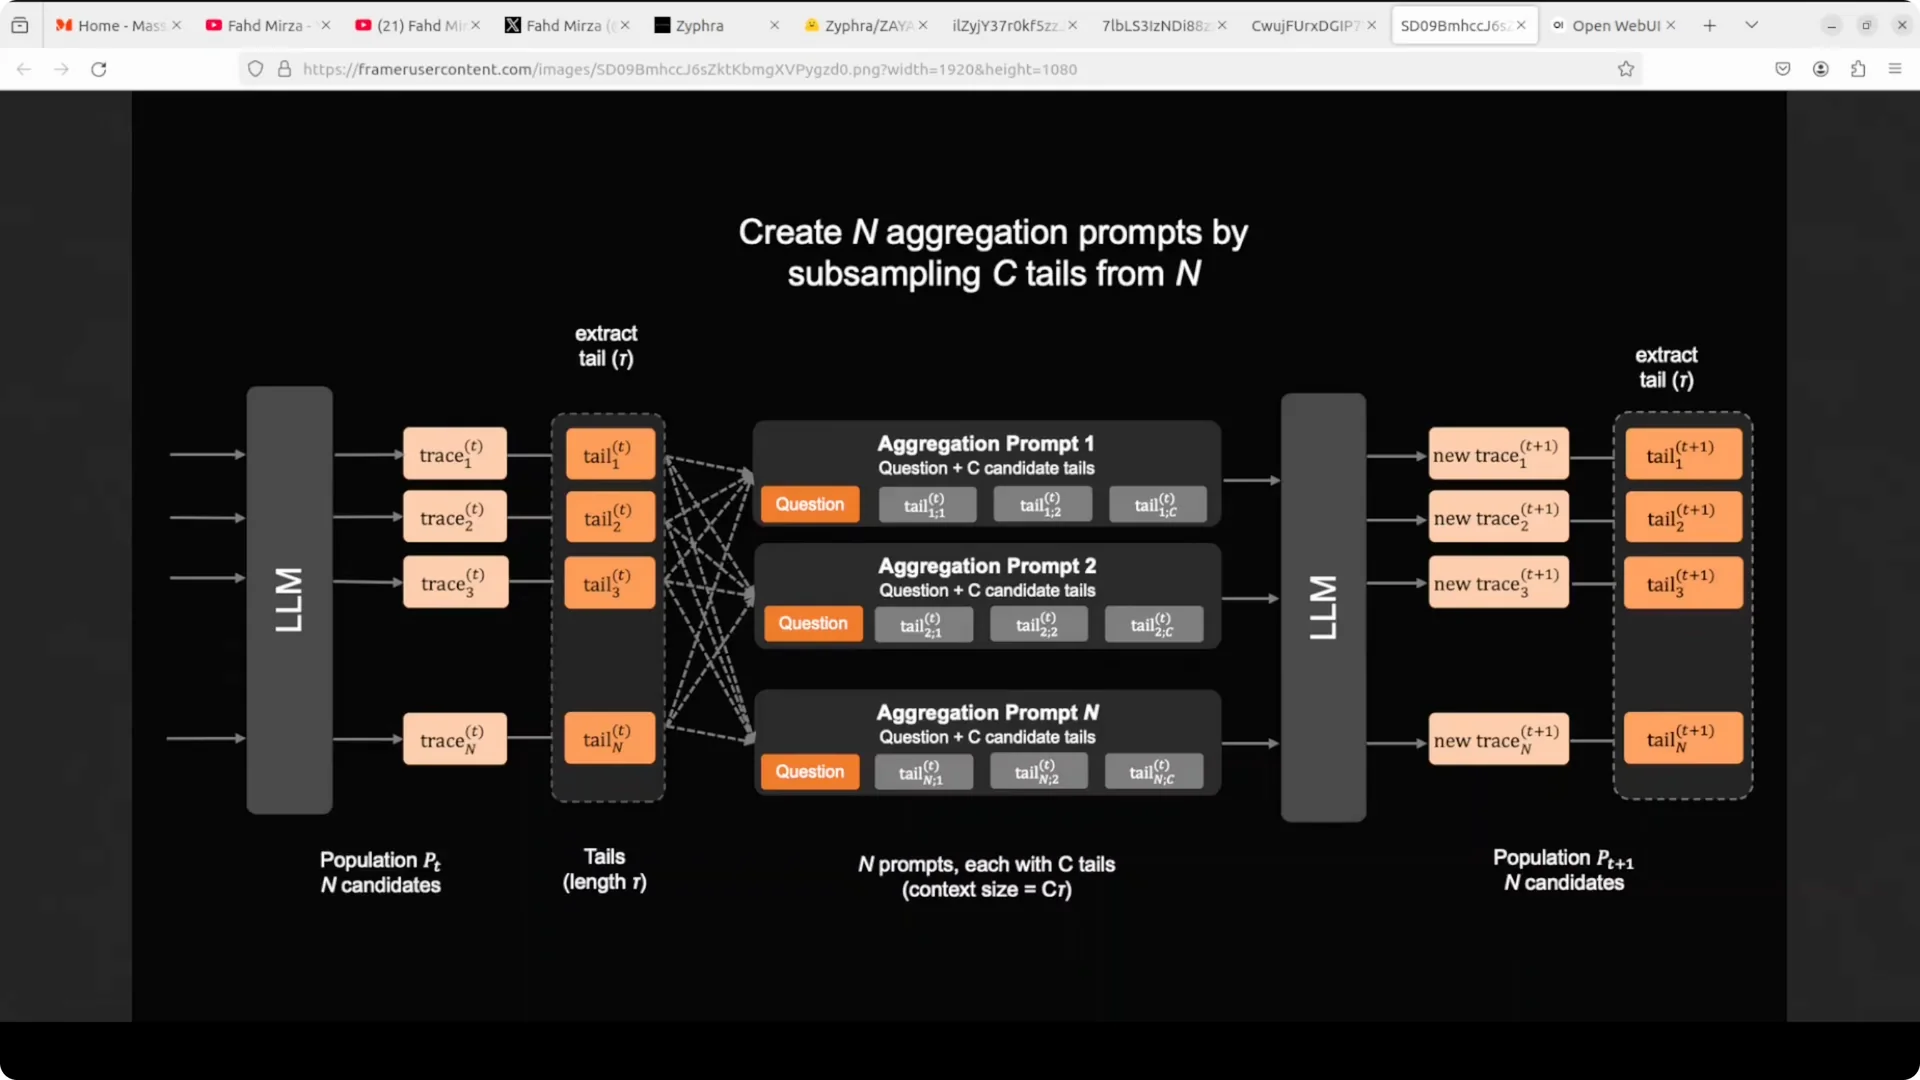Reload the current page
This screenshot has width=1920, height=1080.
point(98,69)
